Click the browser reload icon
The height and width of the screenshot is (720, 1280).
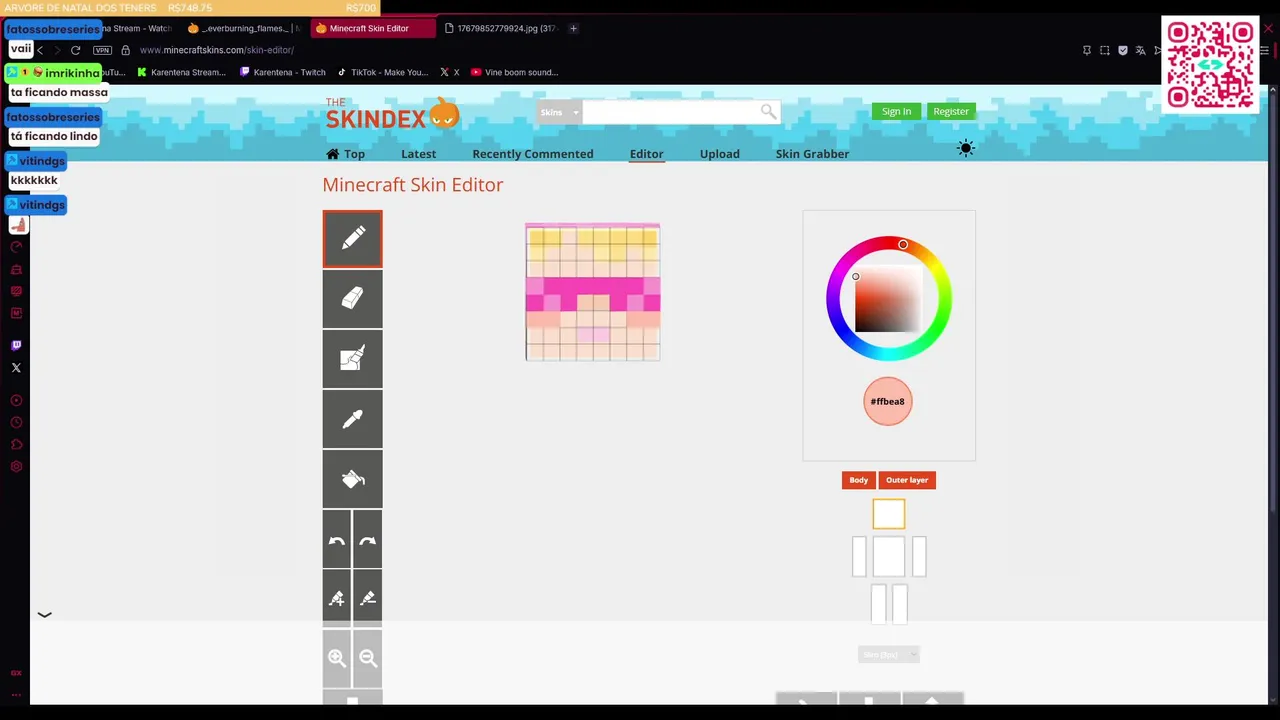[75, 50]
